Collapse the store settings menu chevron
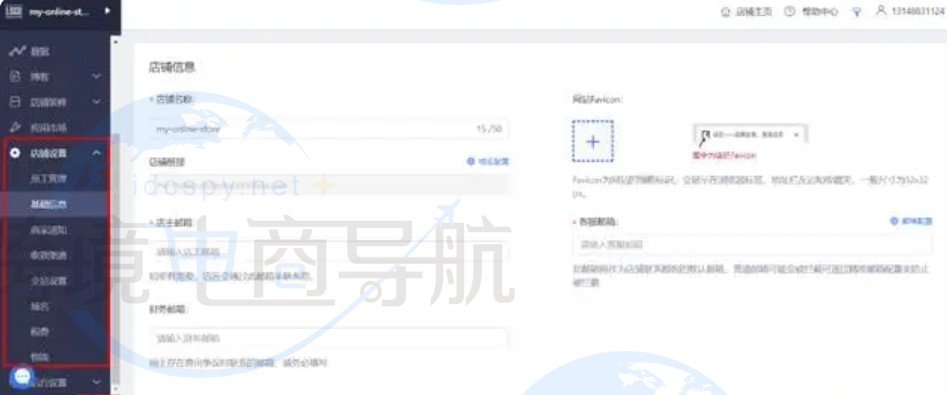 [97, 153]
